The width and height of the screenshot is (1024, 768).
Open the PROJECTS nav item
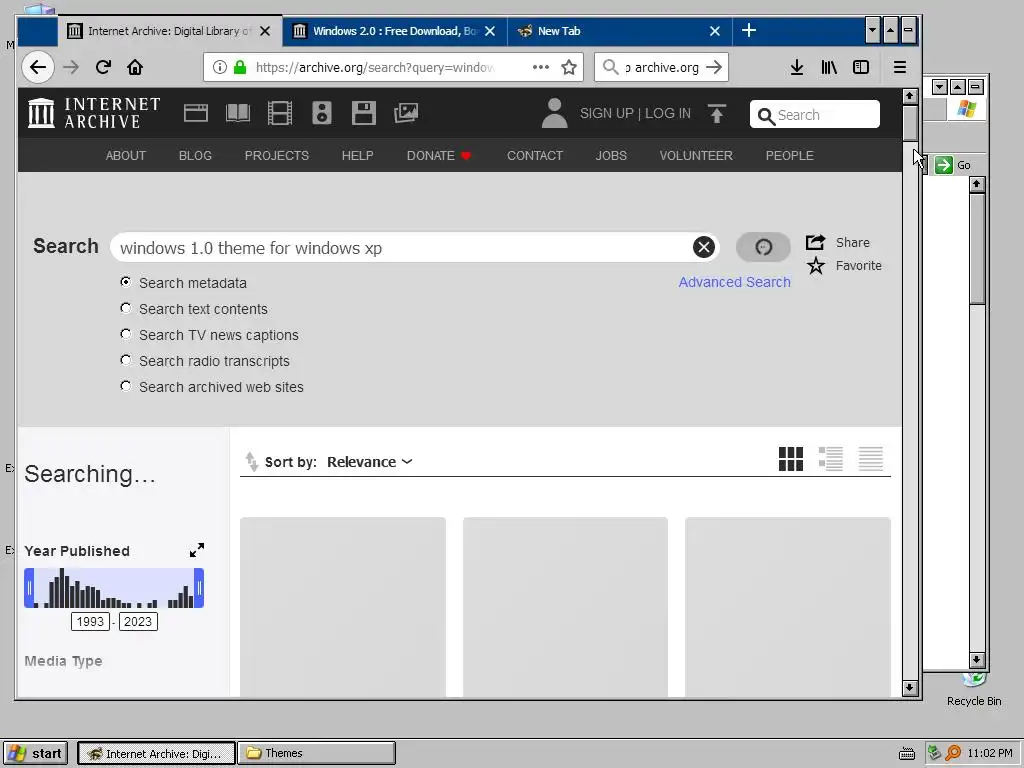276,155
